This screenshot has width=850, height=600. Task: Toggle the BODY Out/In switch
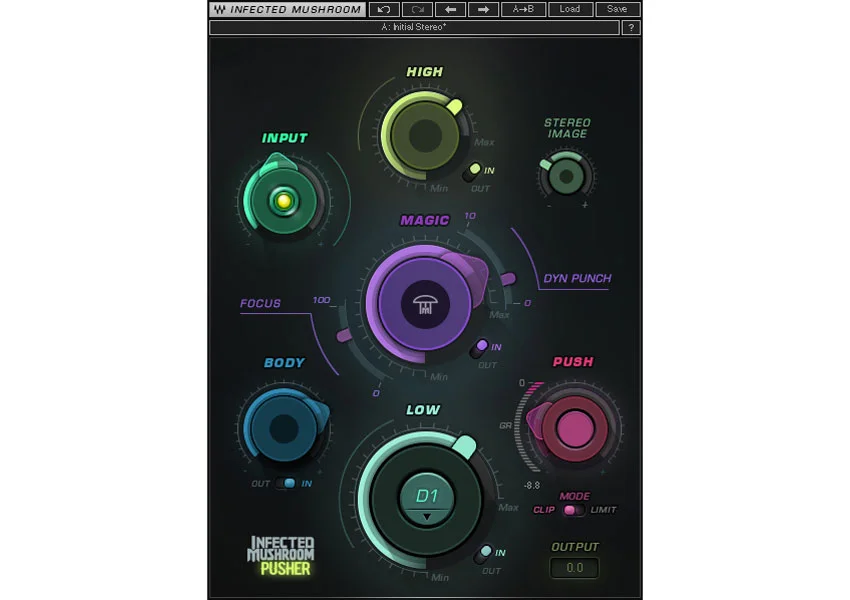click(x=285, y=483)
